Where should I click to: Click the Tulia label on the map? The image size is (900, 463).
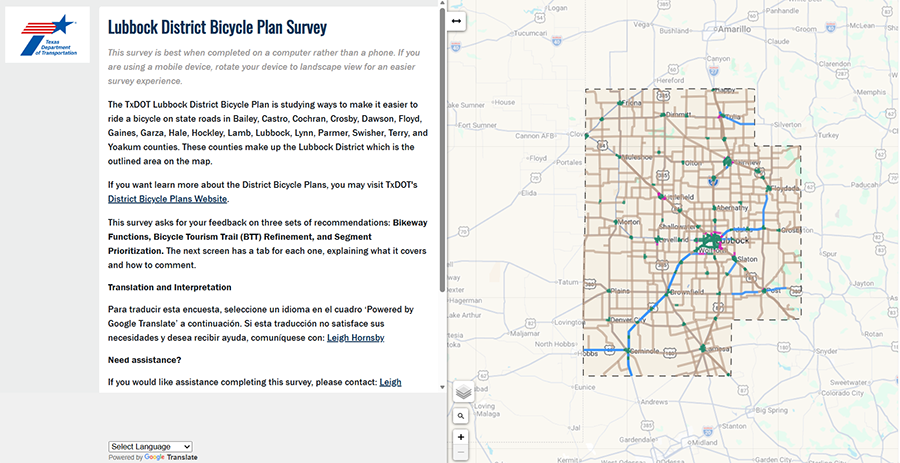pos(732,115)
